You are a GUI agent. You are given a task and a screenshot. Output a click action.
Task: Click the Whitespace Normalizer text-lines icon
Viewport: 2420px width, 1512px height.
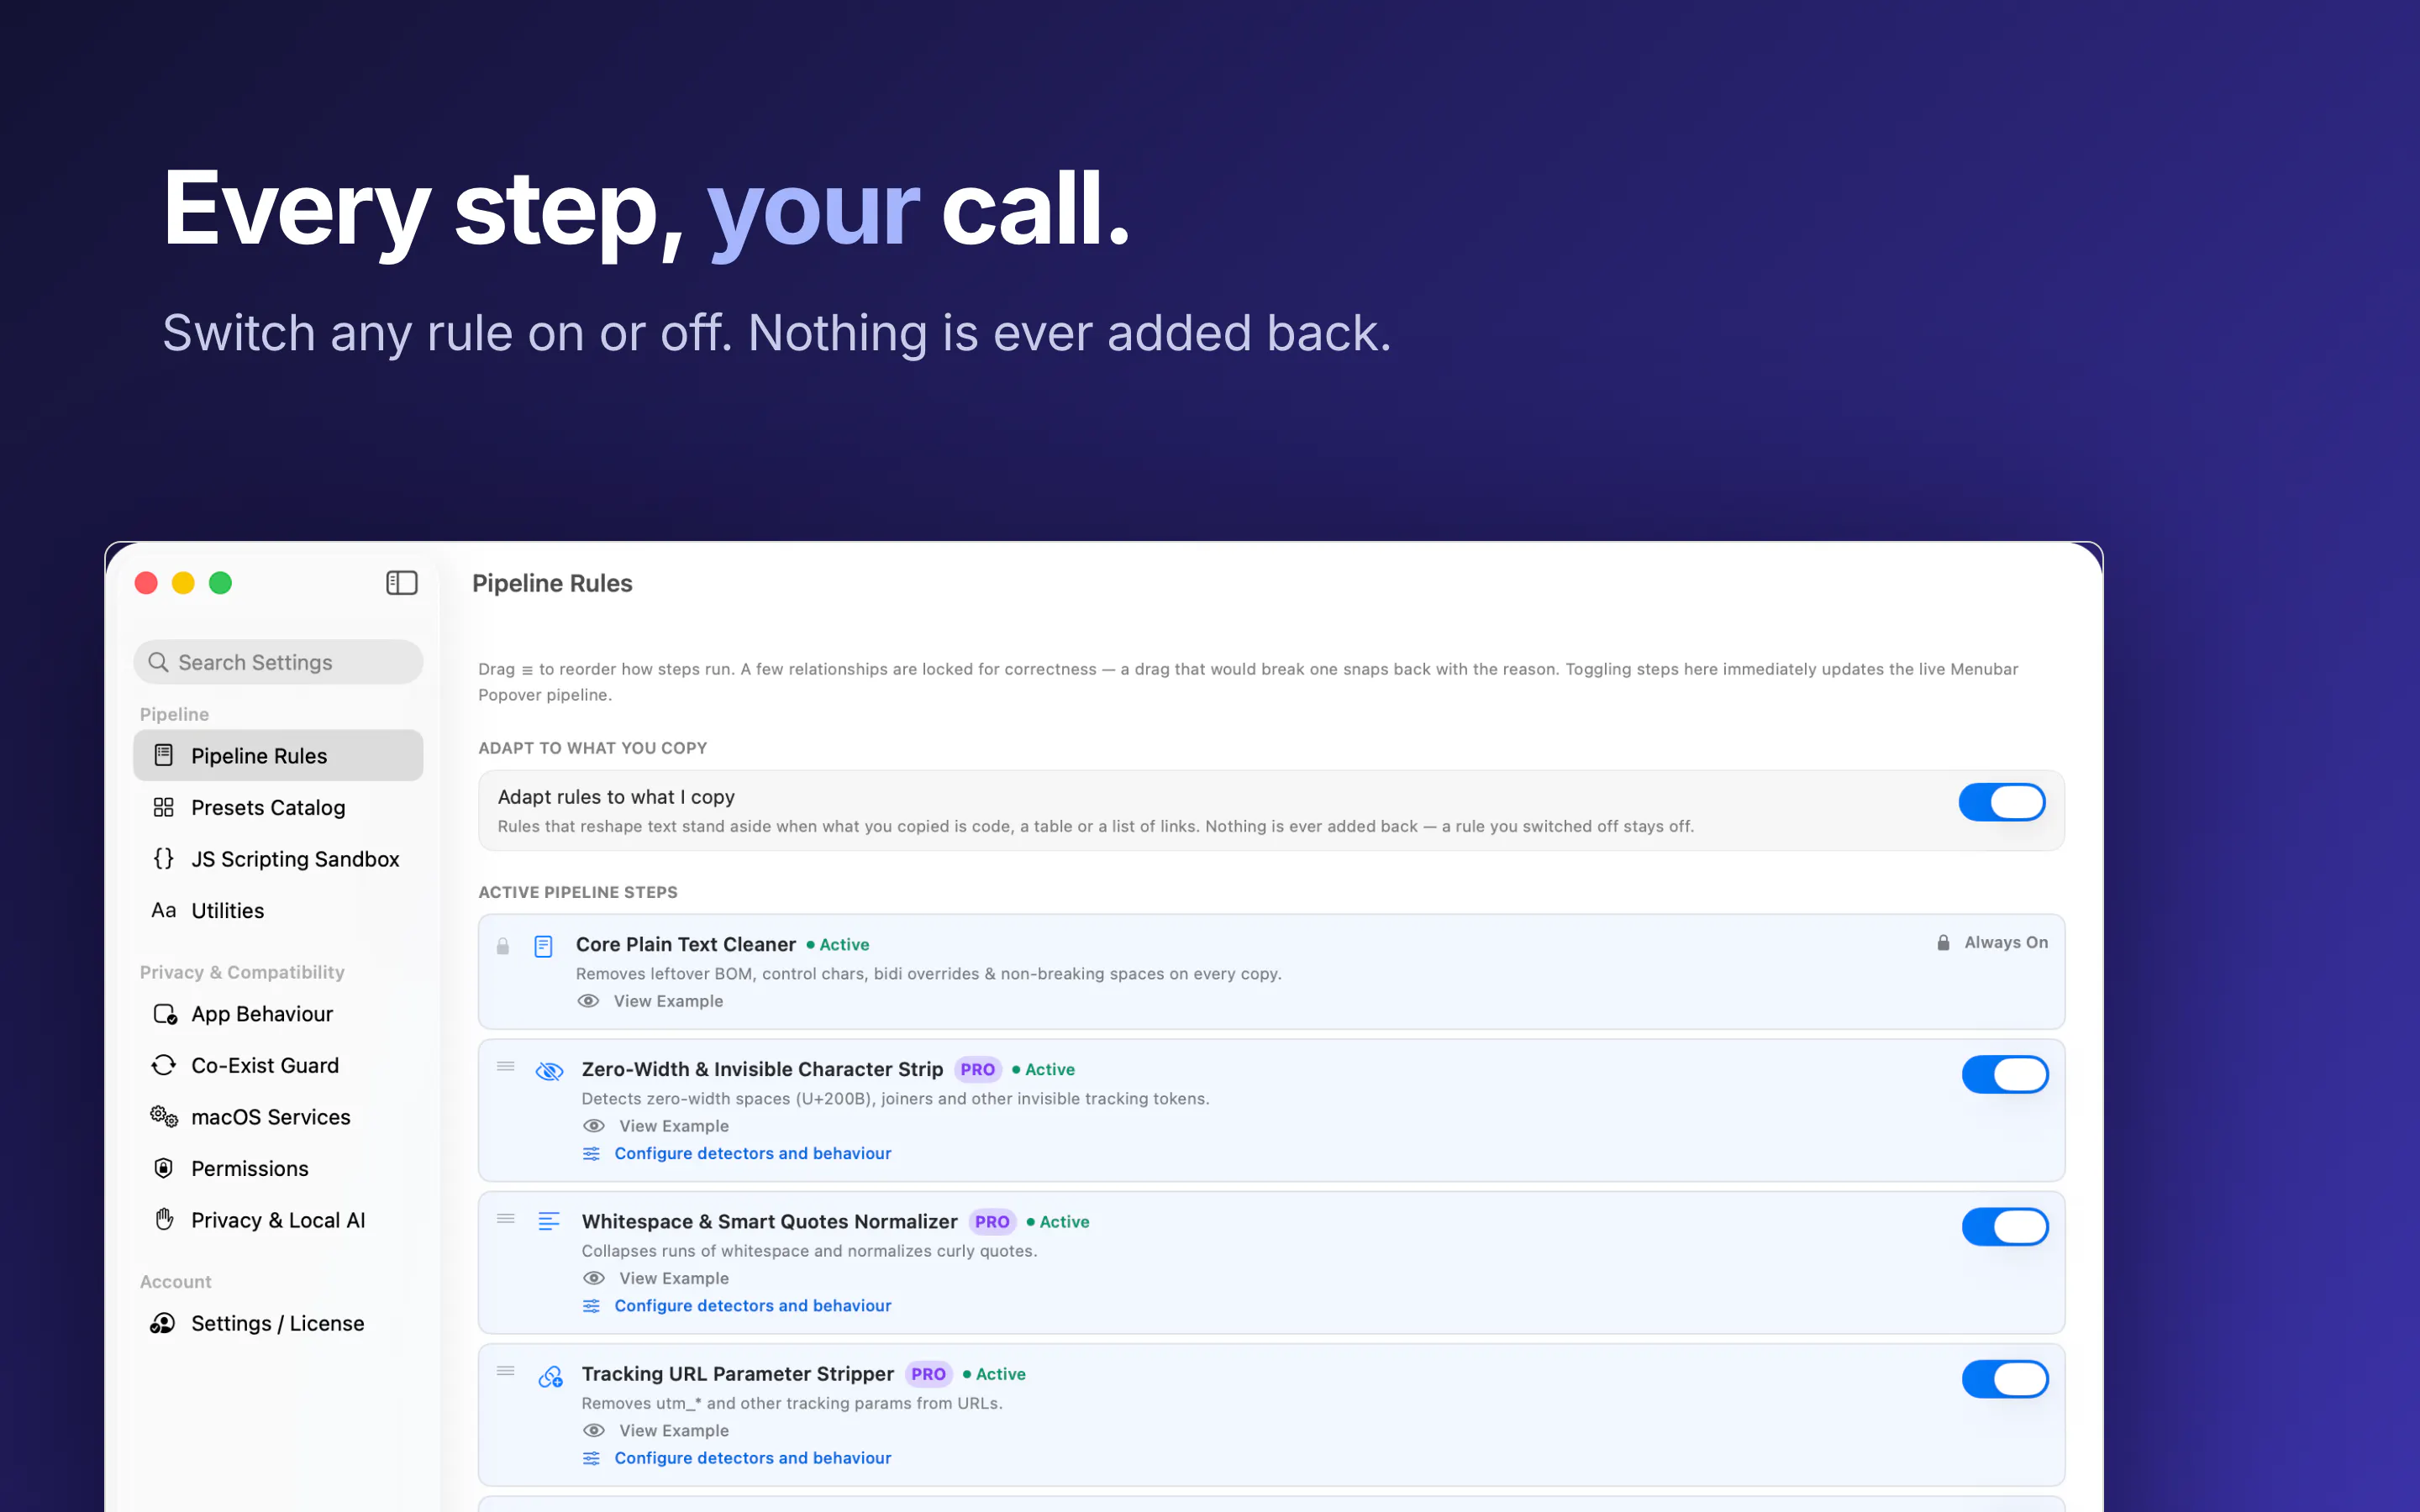tap(549, 1221)
